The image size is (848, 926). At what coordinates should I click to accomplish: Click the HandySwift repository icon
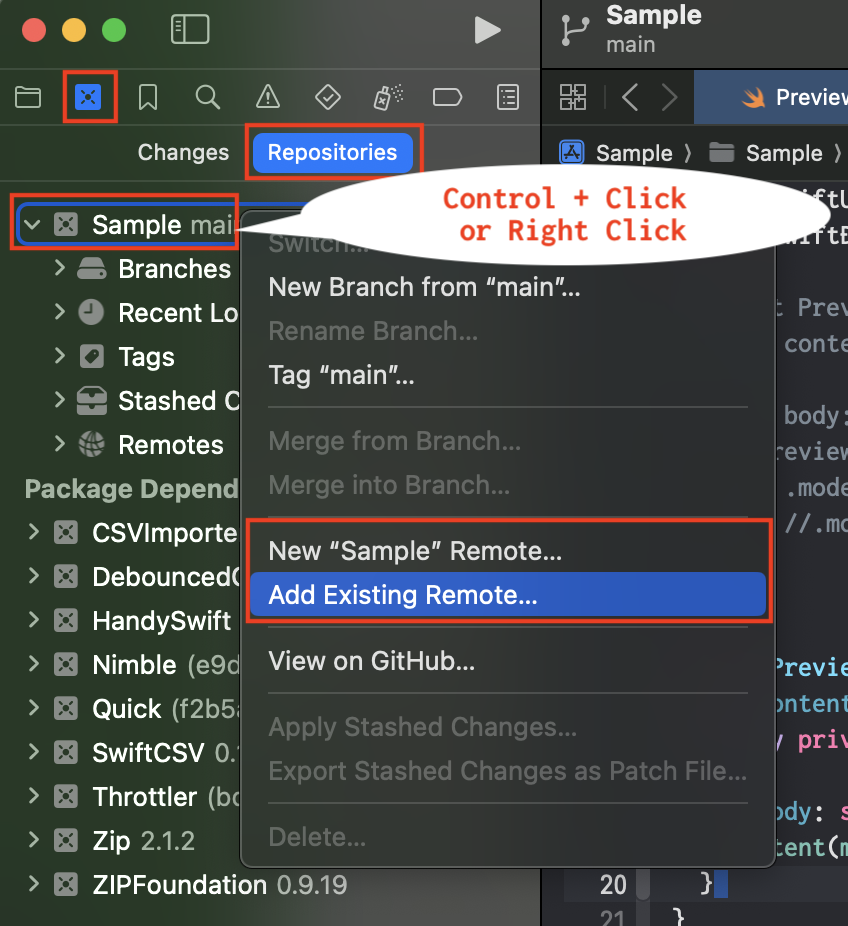[66, 621]
